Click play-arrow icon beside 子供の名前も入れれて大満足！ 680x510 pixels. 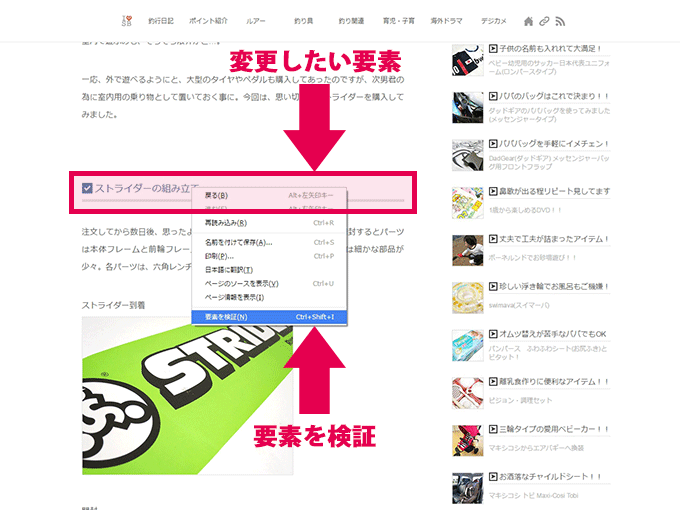493,49
